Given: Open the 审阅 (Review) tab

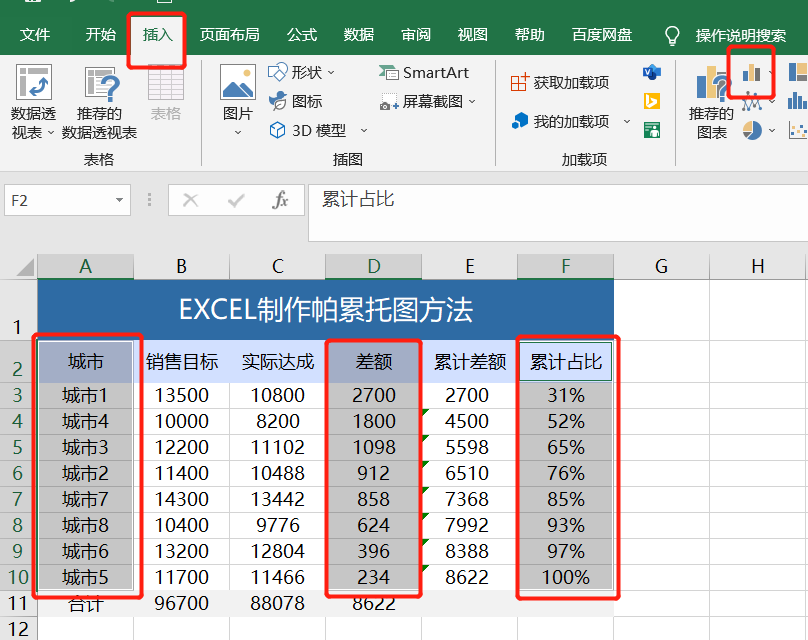Looking at the screenshot, I should coord(416,35).
